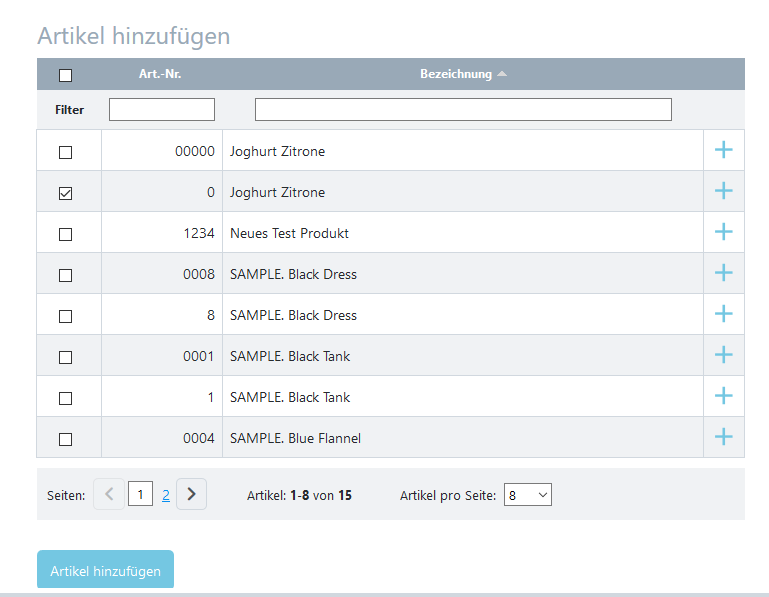Open page 2 link

[166, 495]
